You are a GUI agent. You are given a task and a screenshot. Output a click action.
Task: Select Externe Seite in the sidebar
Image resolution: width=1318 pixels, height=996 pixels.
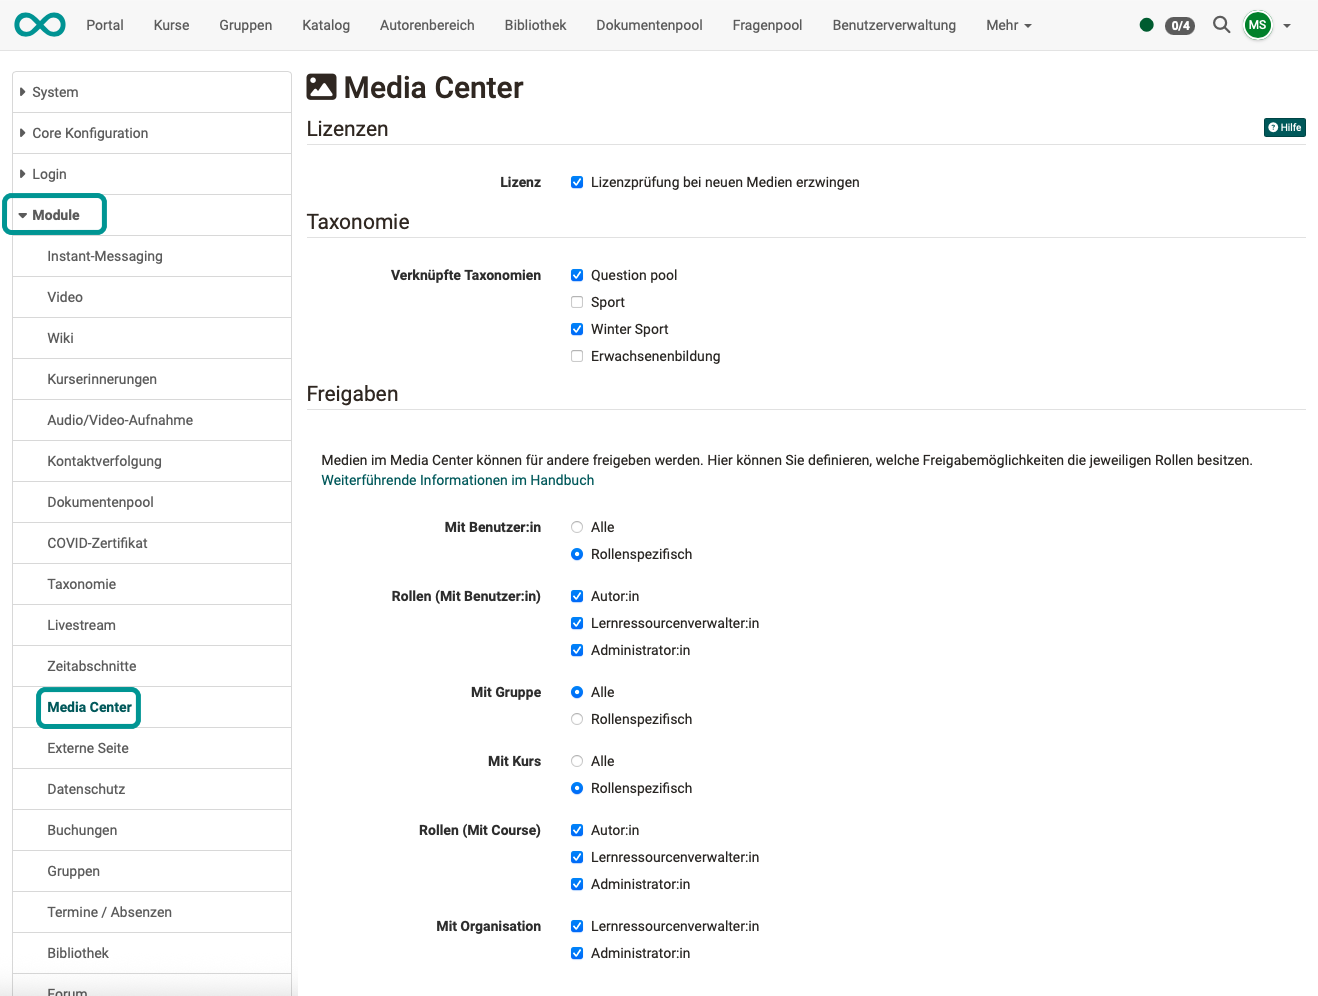pyautogui.click(x=88, y=747)
